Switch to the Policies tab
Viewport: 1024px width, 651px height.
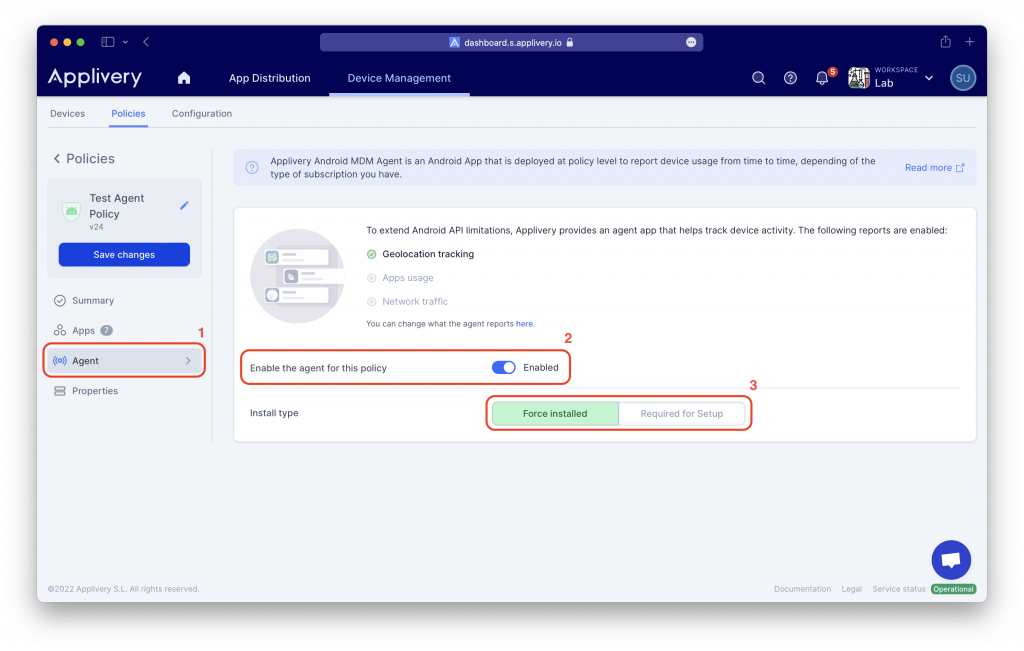click(128, 114)
